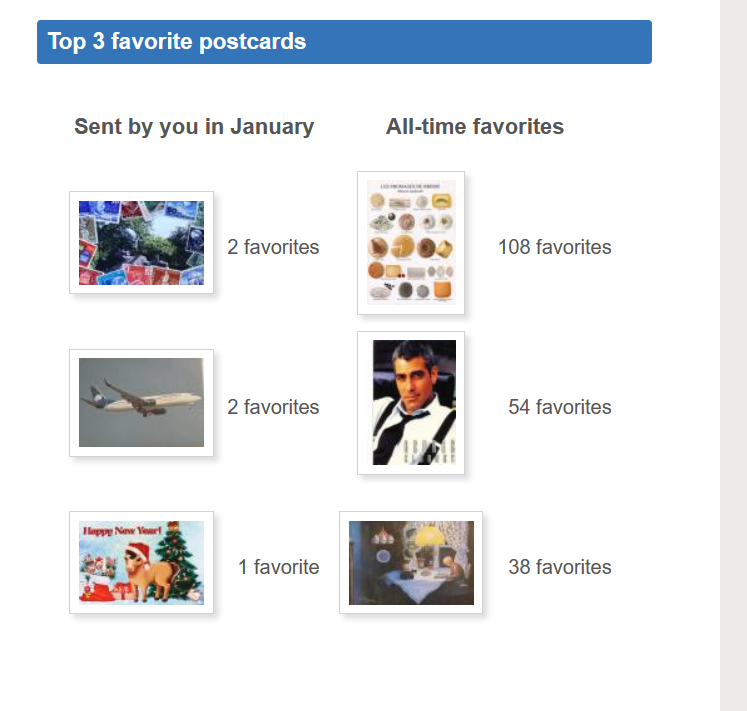
Task: Open the stamps-bordered postcard thumbnail
Action: pos(141,243)
